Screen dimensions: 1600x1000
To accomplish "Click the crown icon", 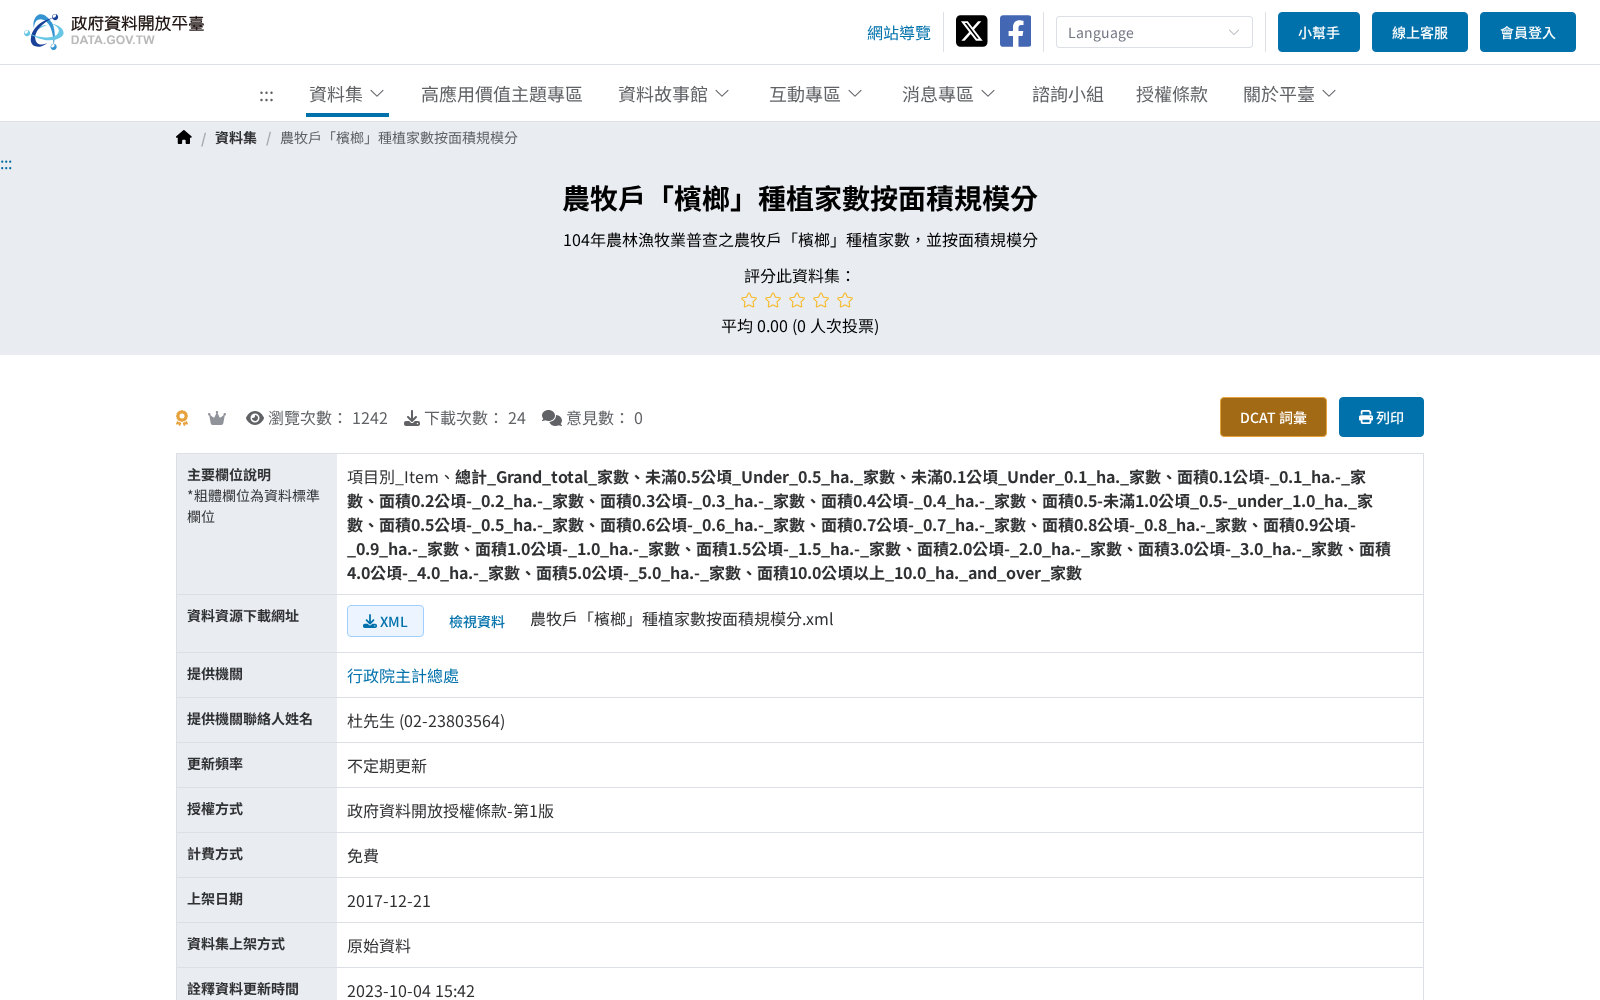I will pos(217,418).
